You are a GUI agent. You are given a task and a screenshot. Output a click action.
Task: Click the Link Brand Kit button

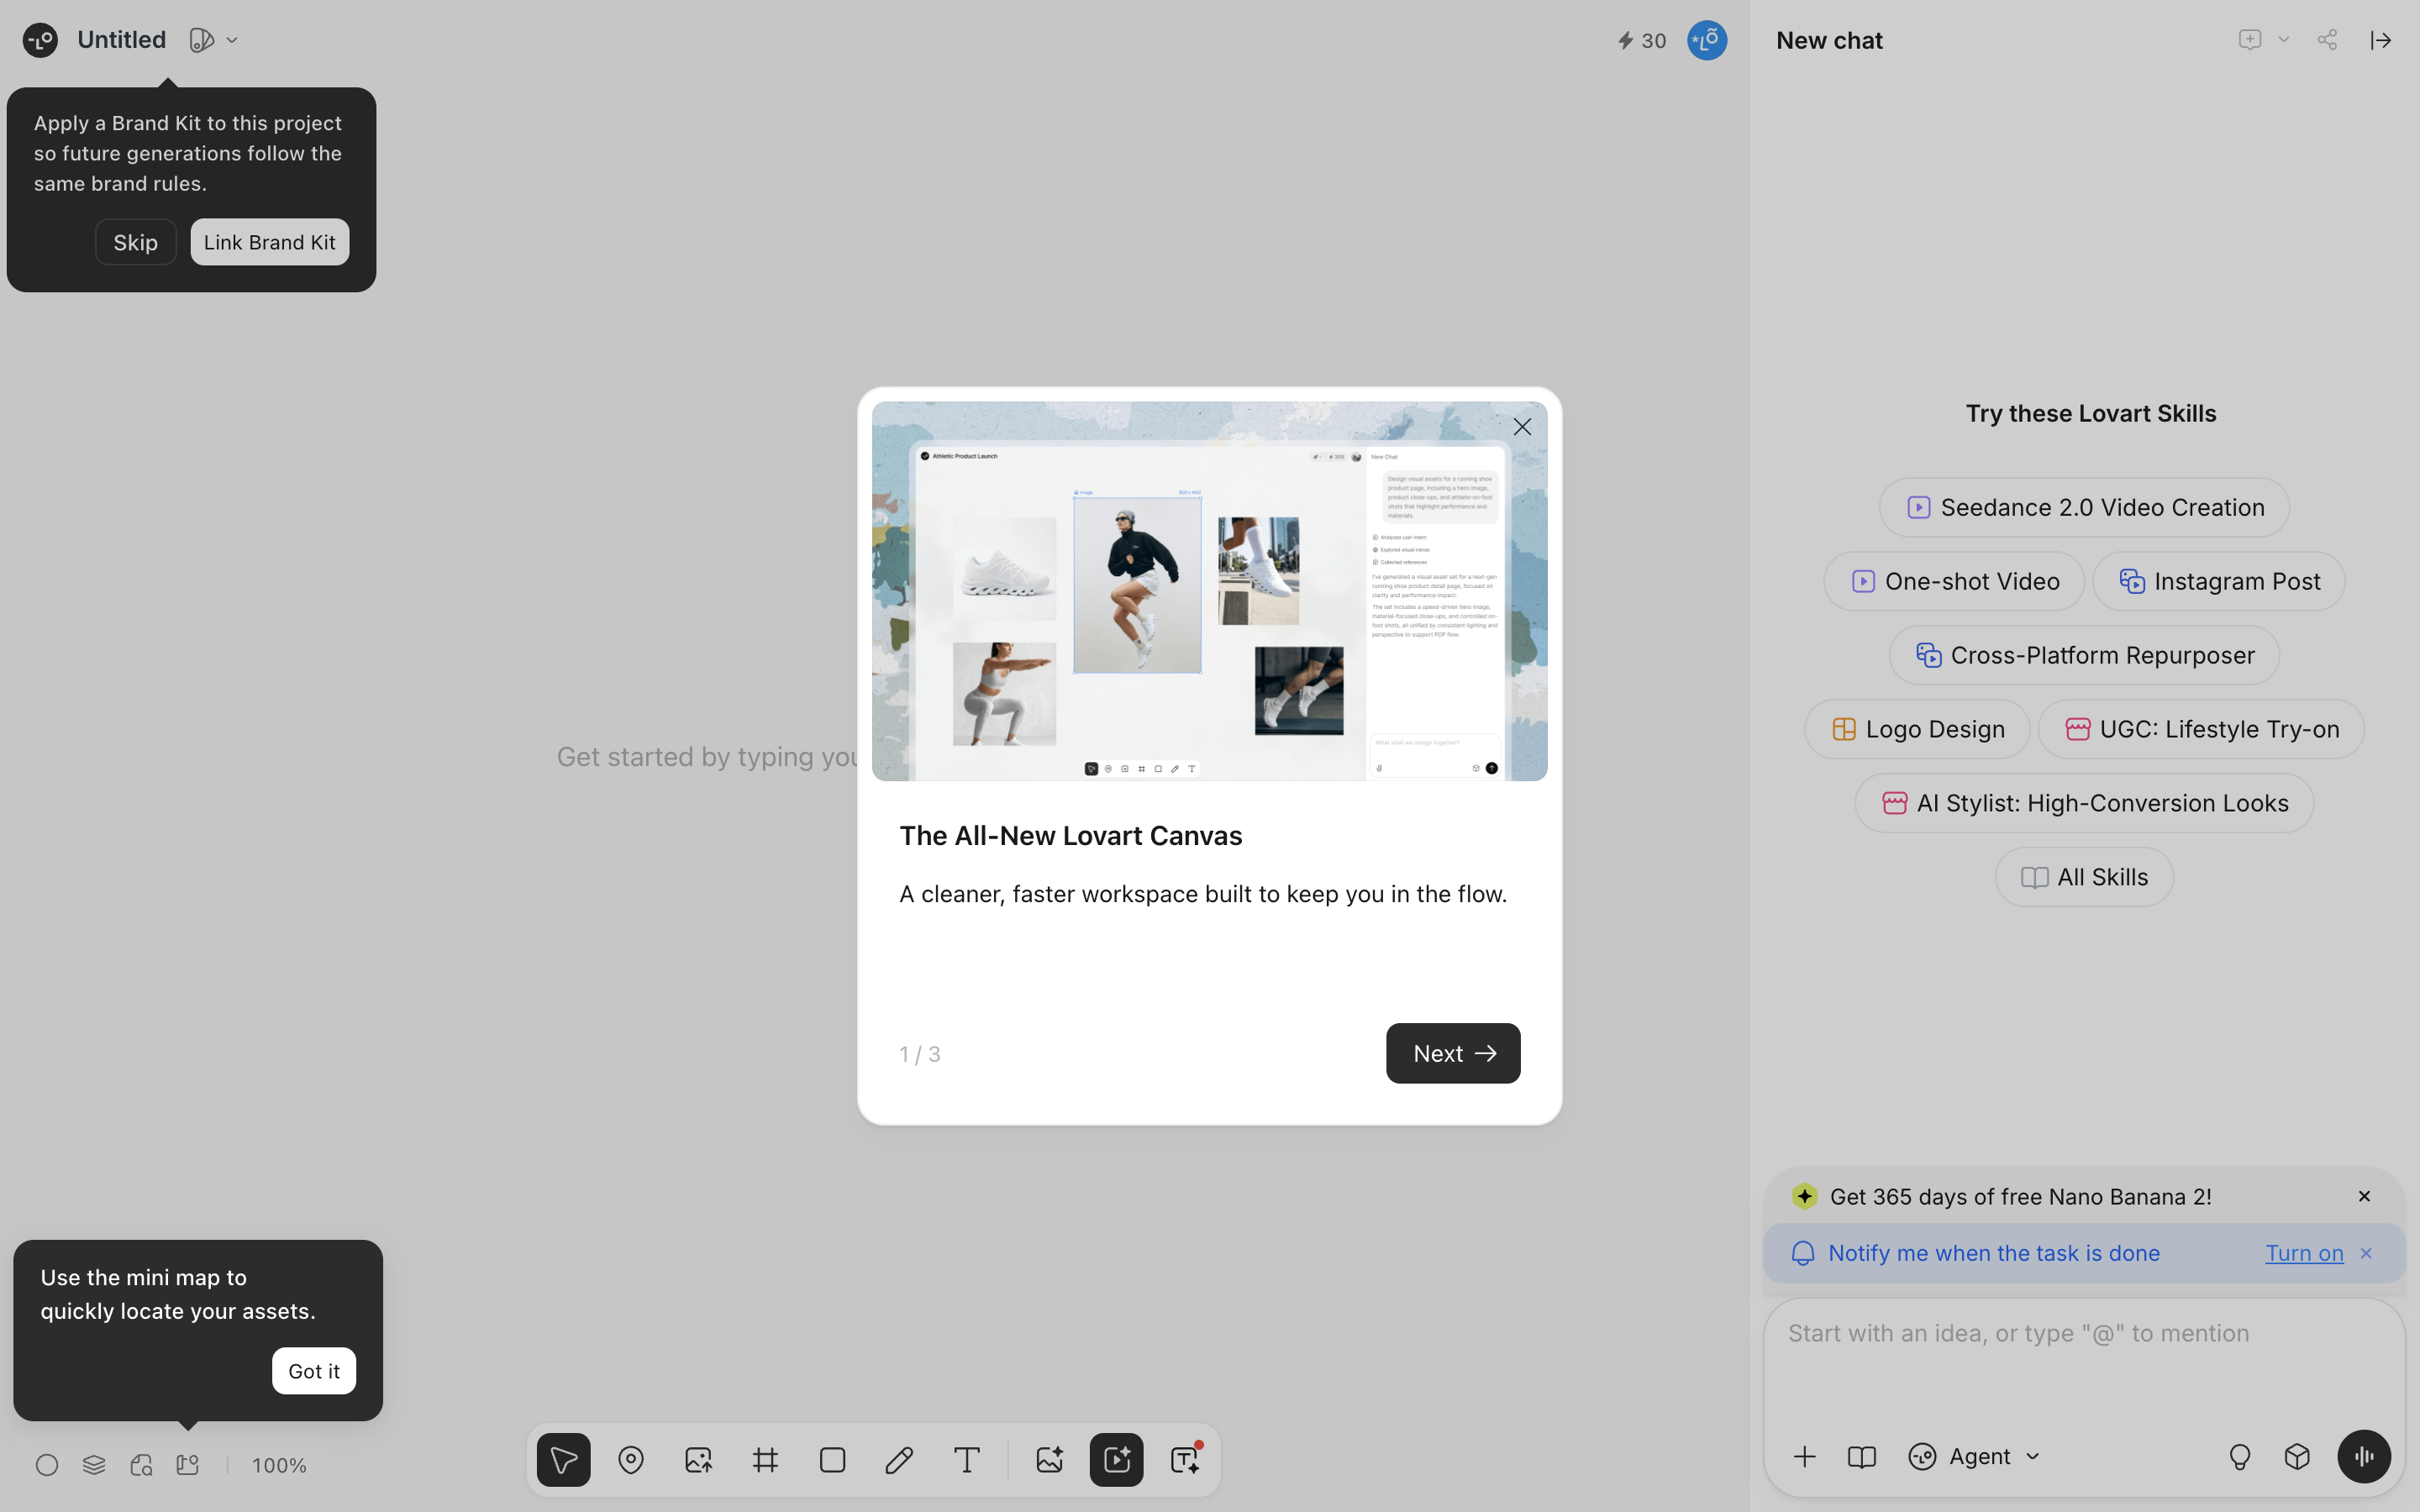click(270, 242)
